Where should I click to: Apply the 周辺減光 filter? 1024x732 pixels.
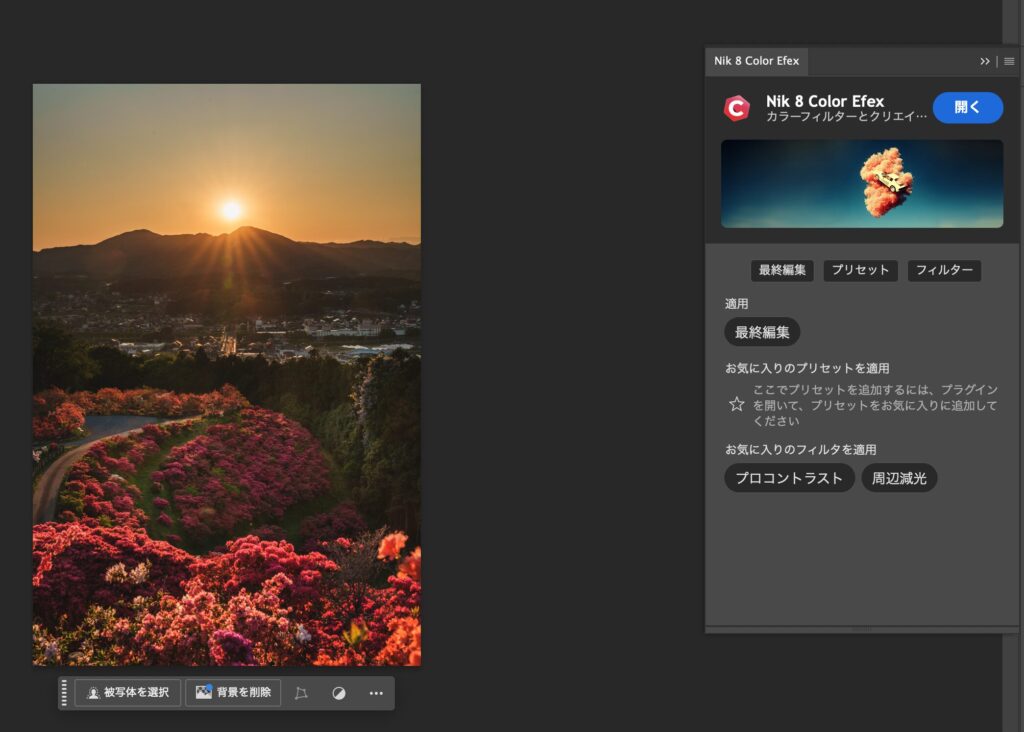[x=899, y=478]
